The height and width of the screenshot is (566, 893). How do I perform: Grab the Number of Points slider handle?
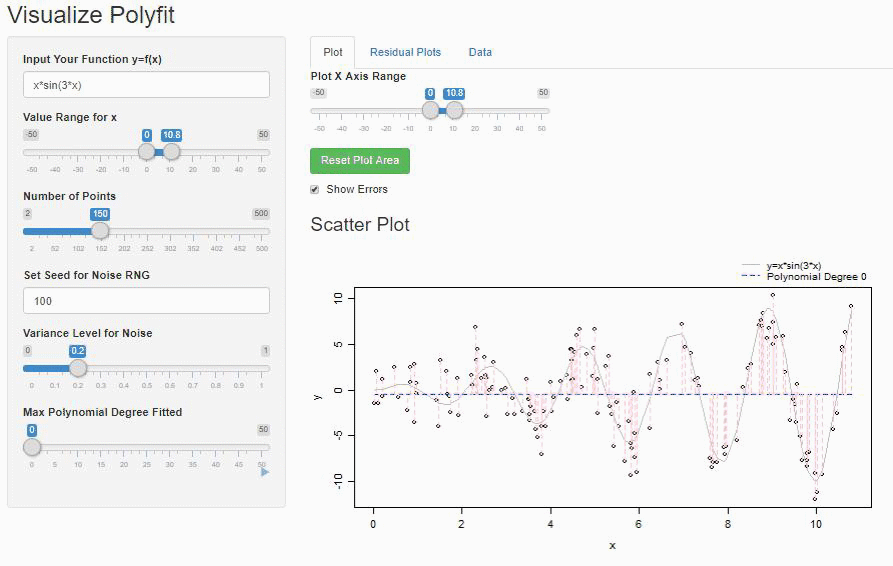(100, 231)
